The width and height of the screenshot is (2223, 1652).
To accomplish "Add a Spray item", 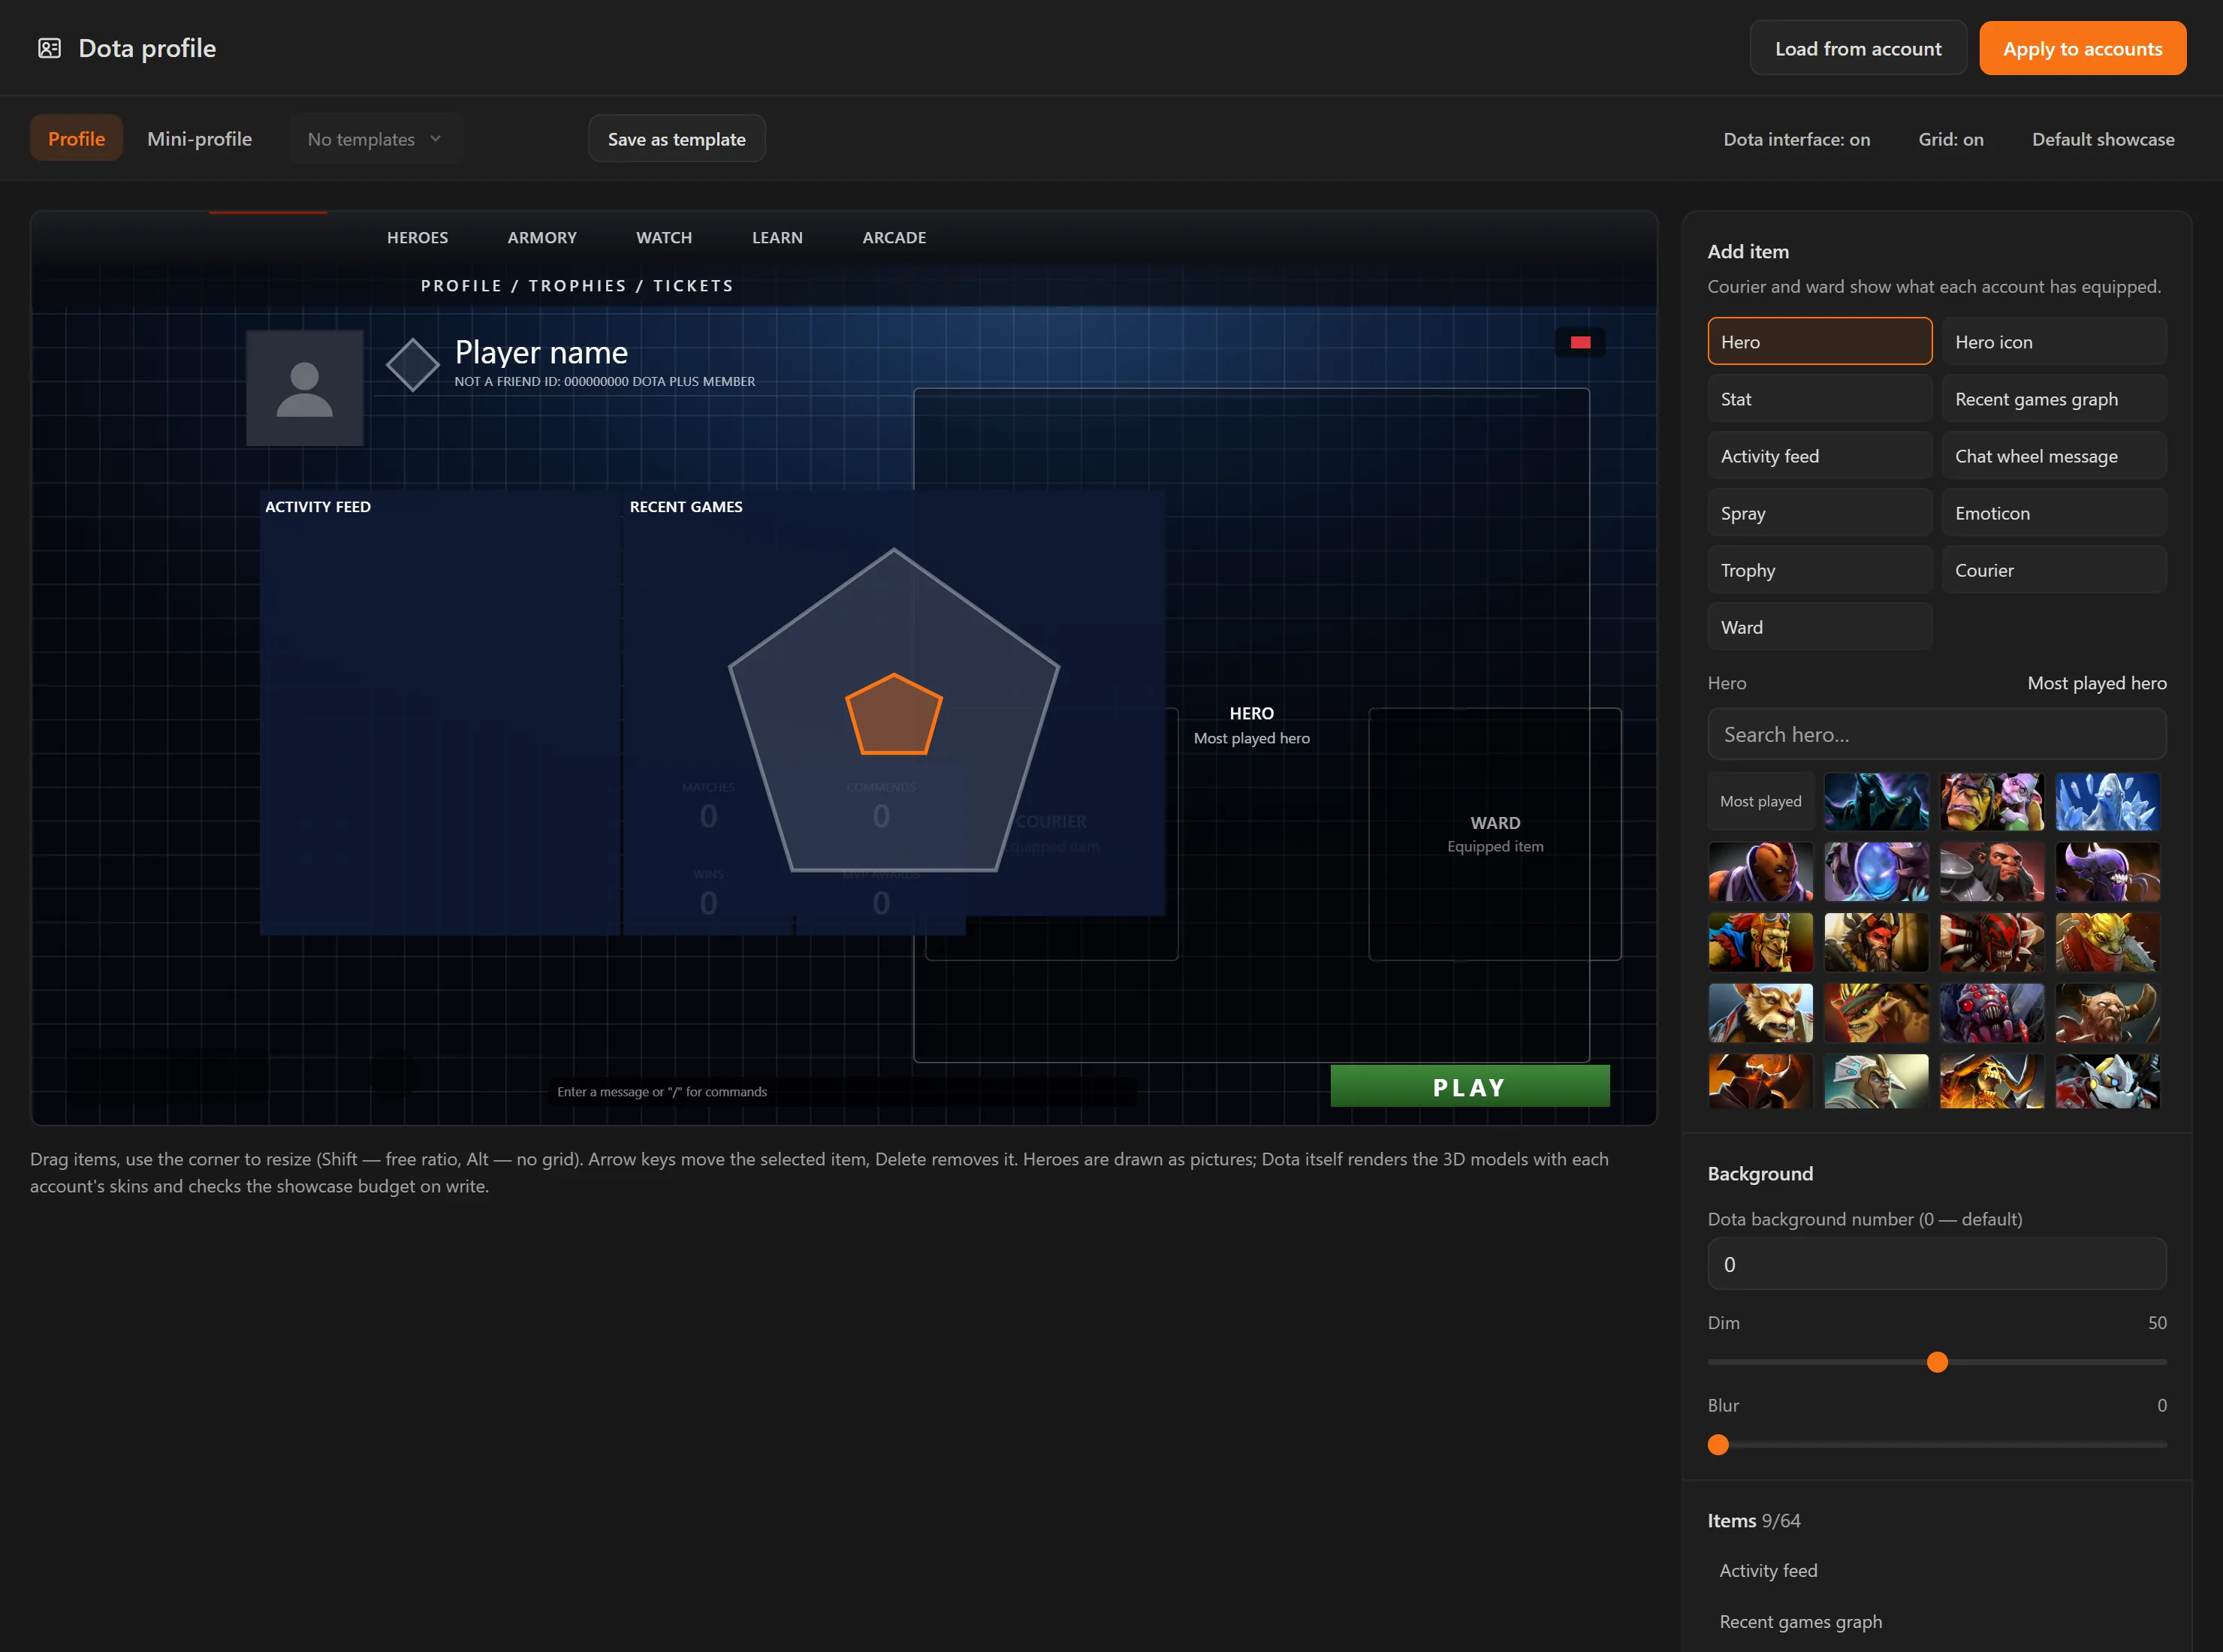I will tap(1819, 513).
